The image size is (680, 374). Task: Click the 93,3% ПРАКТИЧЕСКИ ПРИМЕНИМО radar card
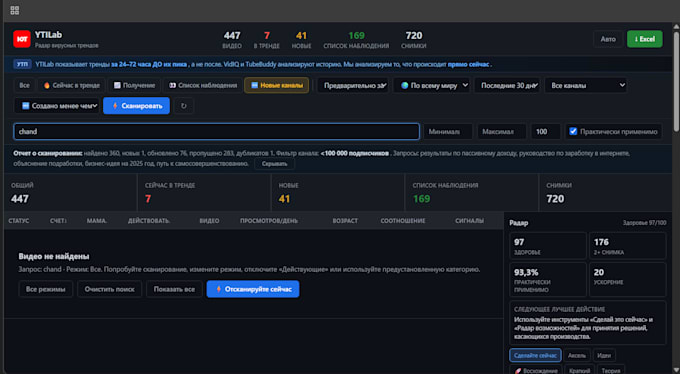pyautogui.click(x=548, y=279)
